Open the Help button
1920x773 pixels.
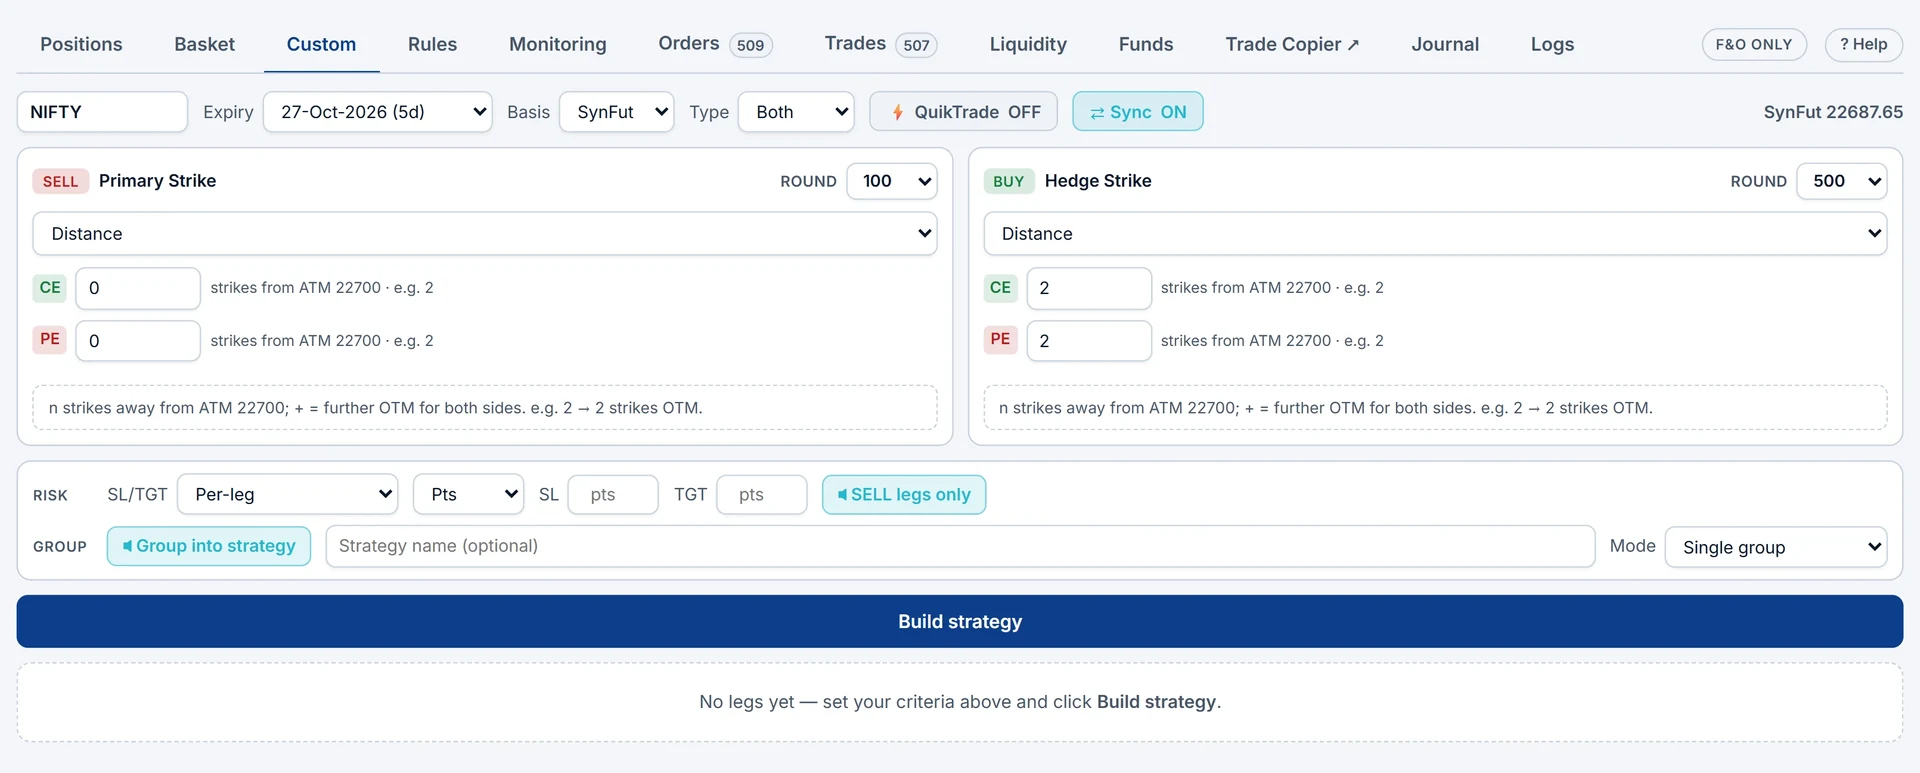tap(1864, 44)
